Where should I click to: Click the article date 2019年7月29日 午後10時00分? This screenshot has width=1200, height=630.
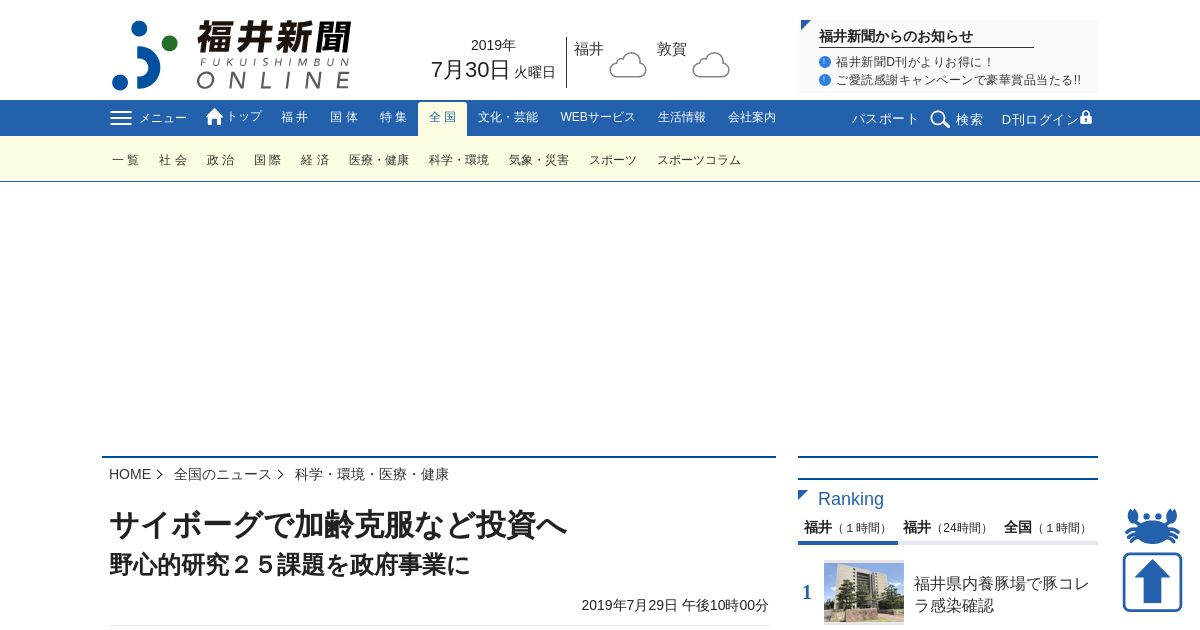[675, 605]
